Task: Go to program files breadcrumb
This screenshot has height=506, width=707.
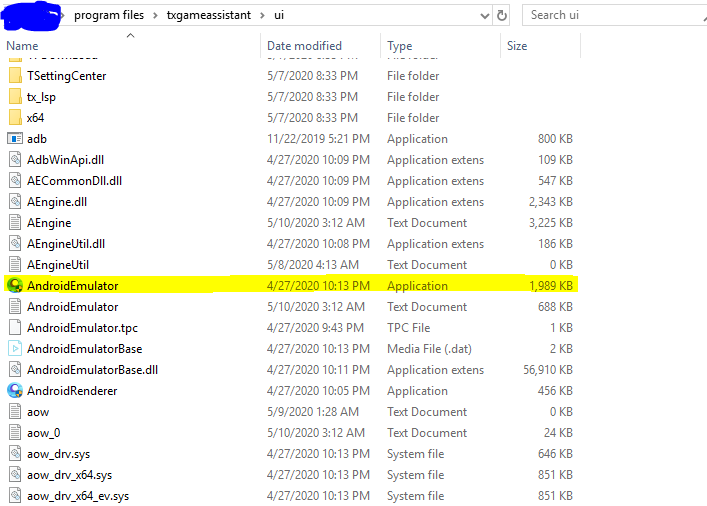Action: pyautogui.click(x=109, y=15)
